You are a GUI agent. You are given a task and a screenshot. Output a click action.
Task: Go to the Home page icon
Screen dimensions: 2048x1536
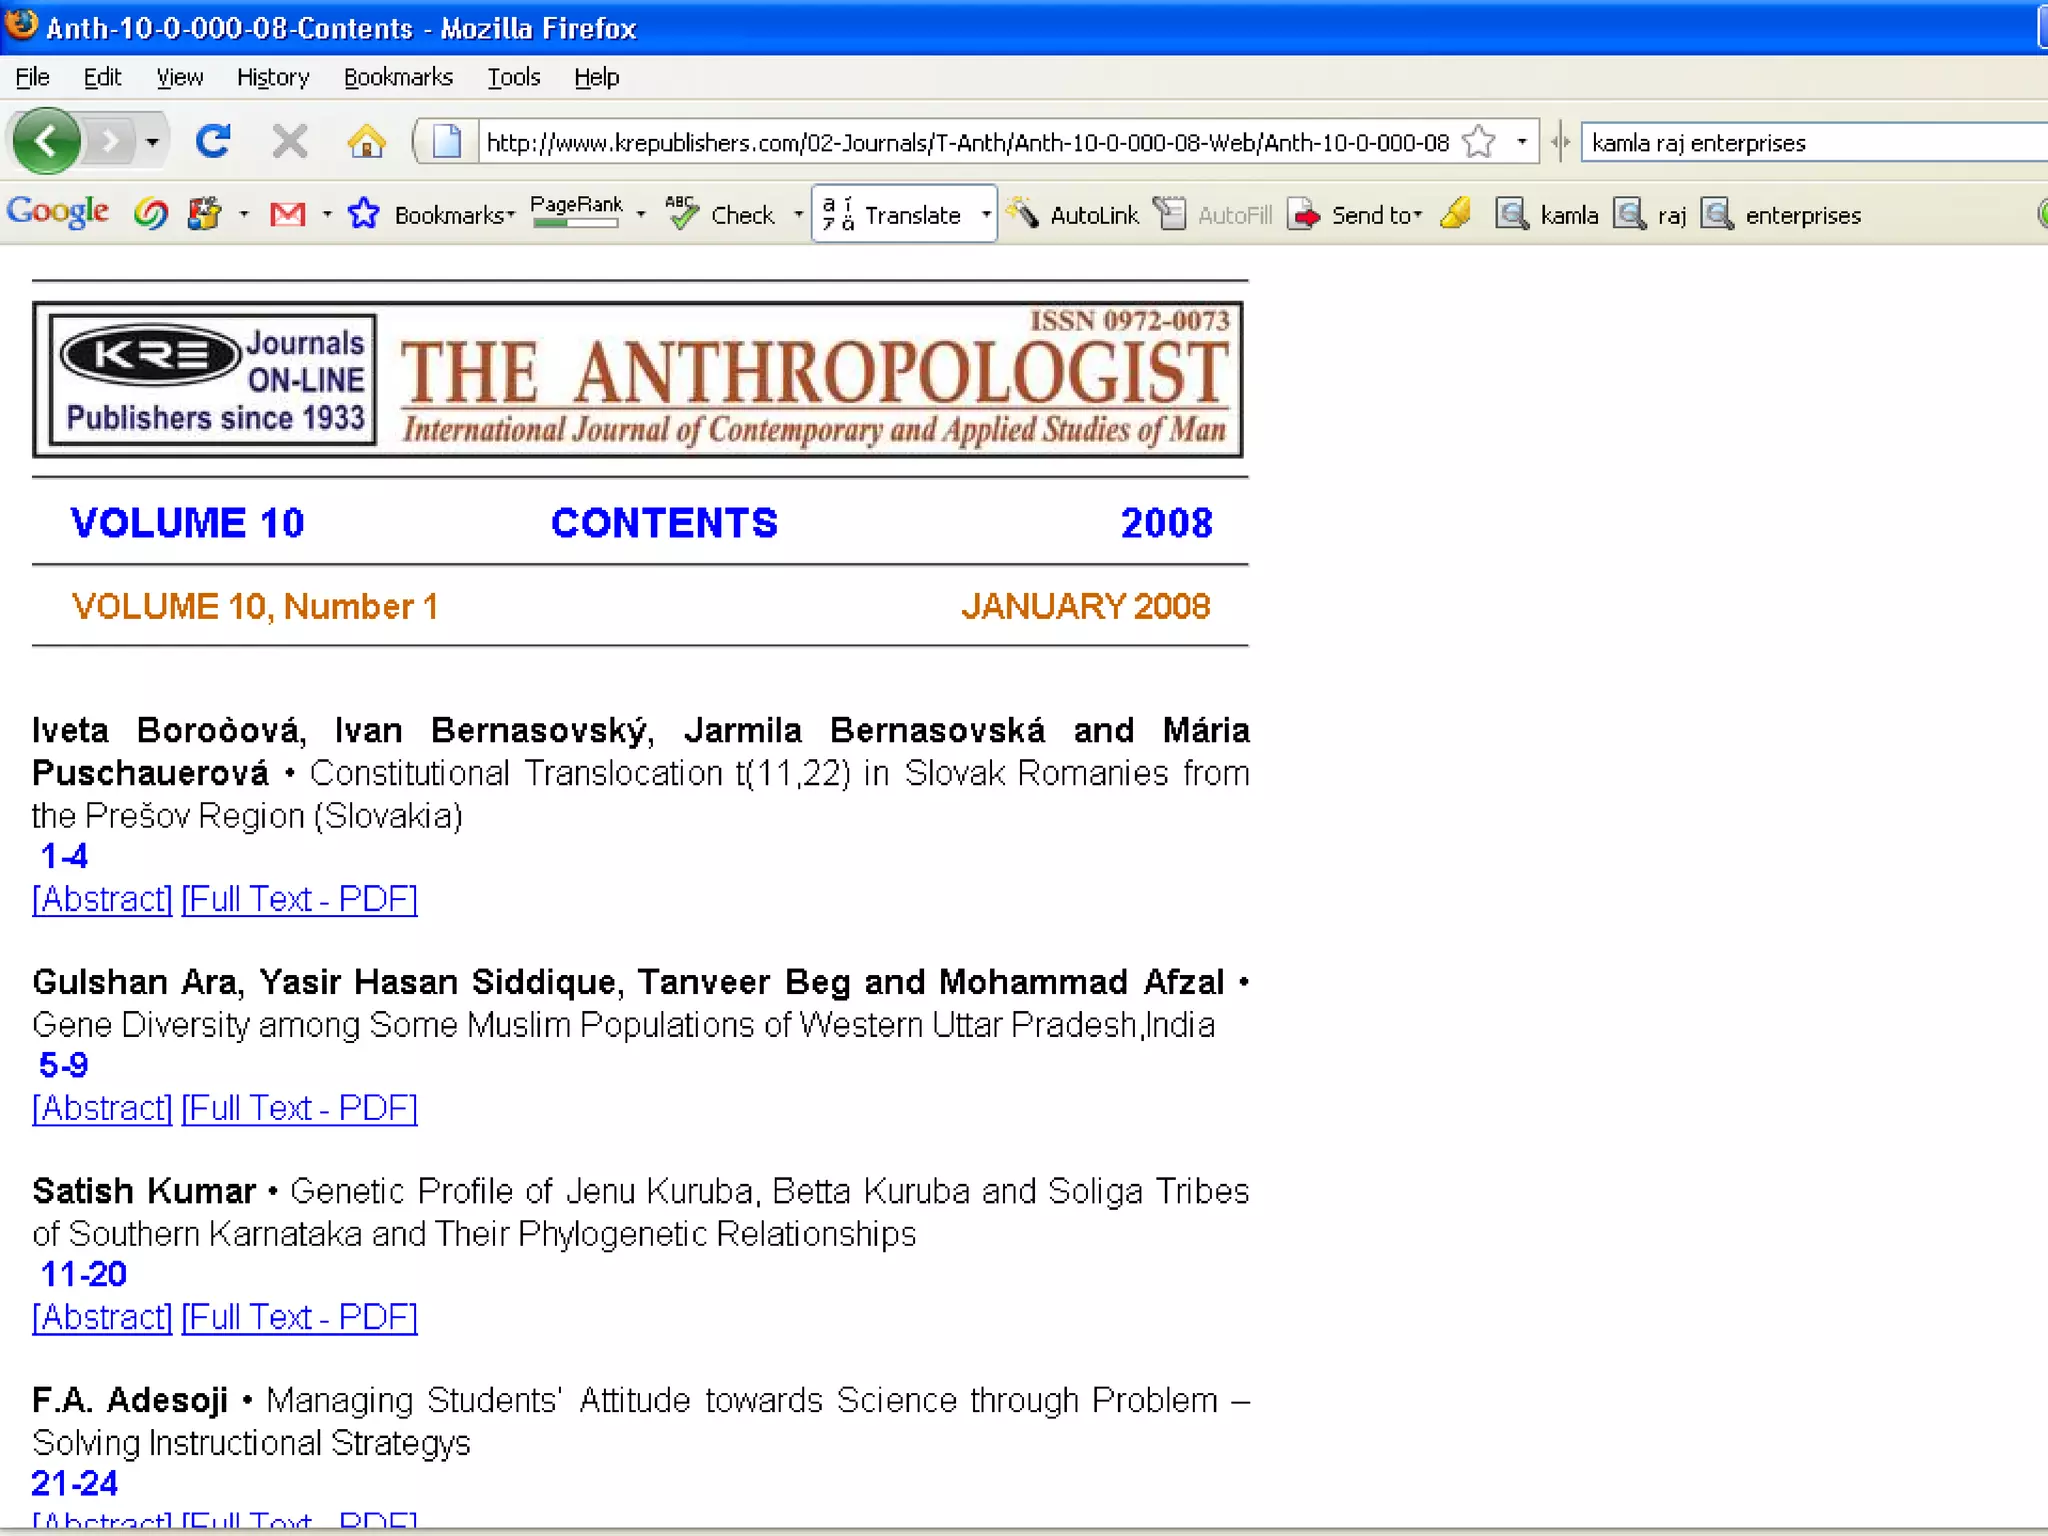[x=366, y=141]
